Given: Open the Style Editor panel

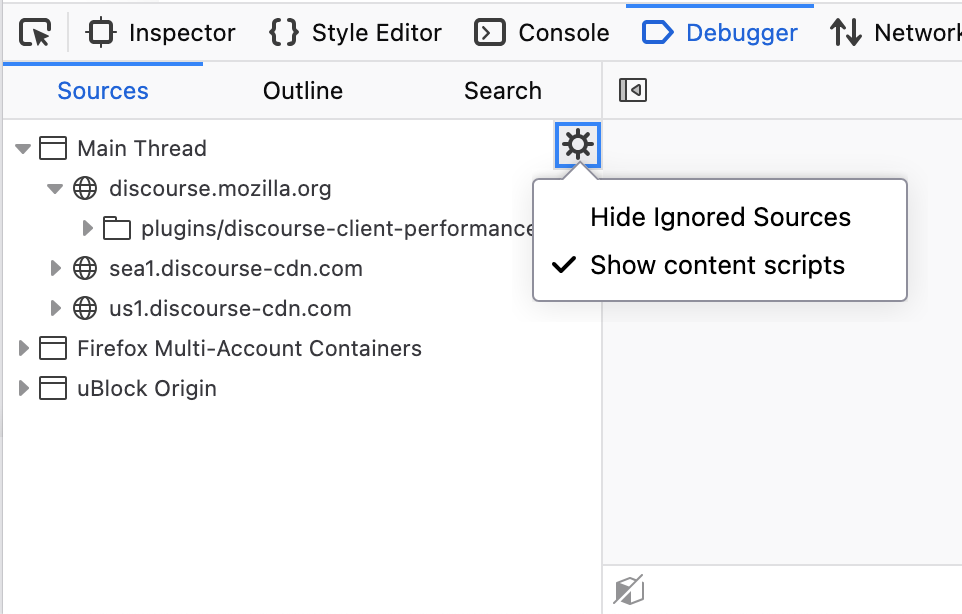Looking at the screenshot, I should click(x=356, y=33).
